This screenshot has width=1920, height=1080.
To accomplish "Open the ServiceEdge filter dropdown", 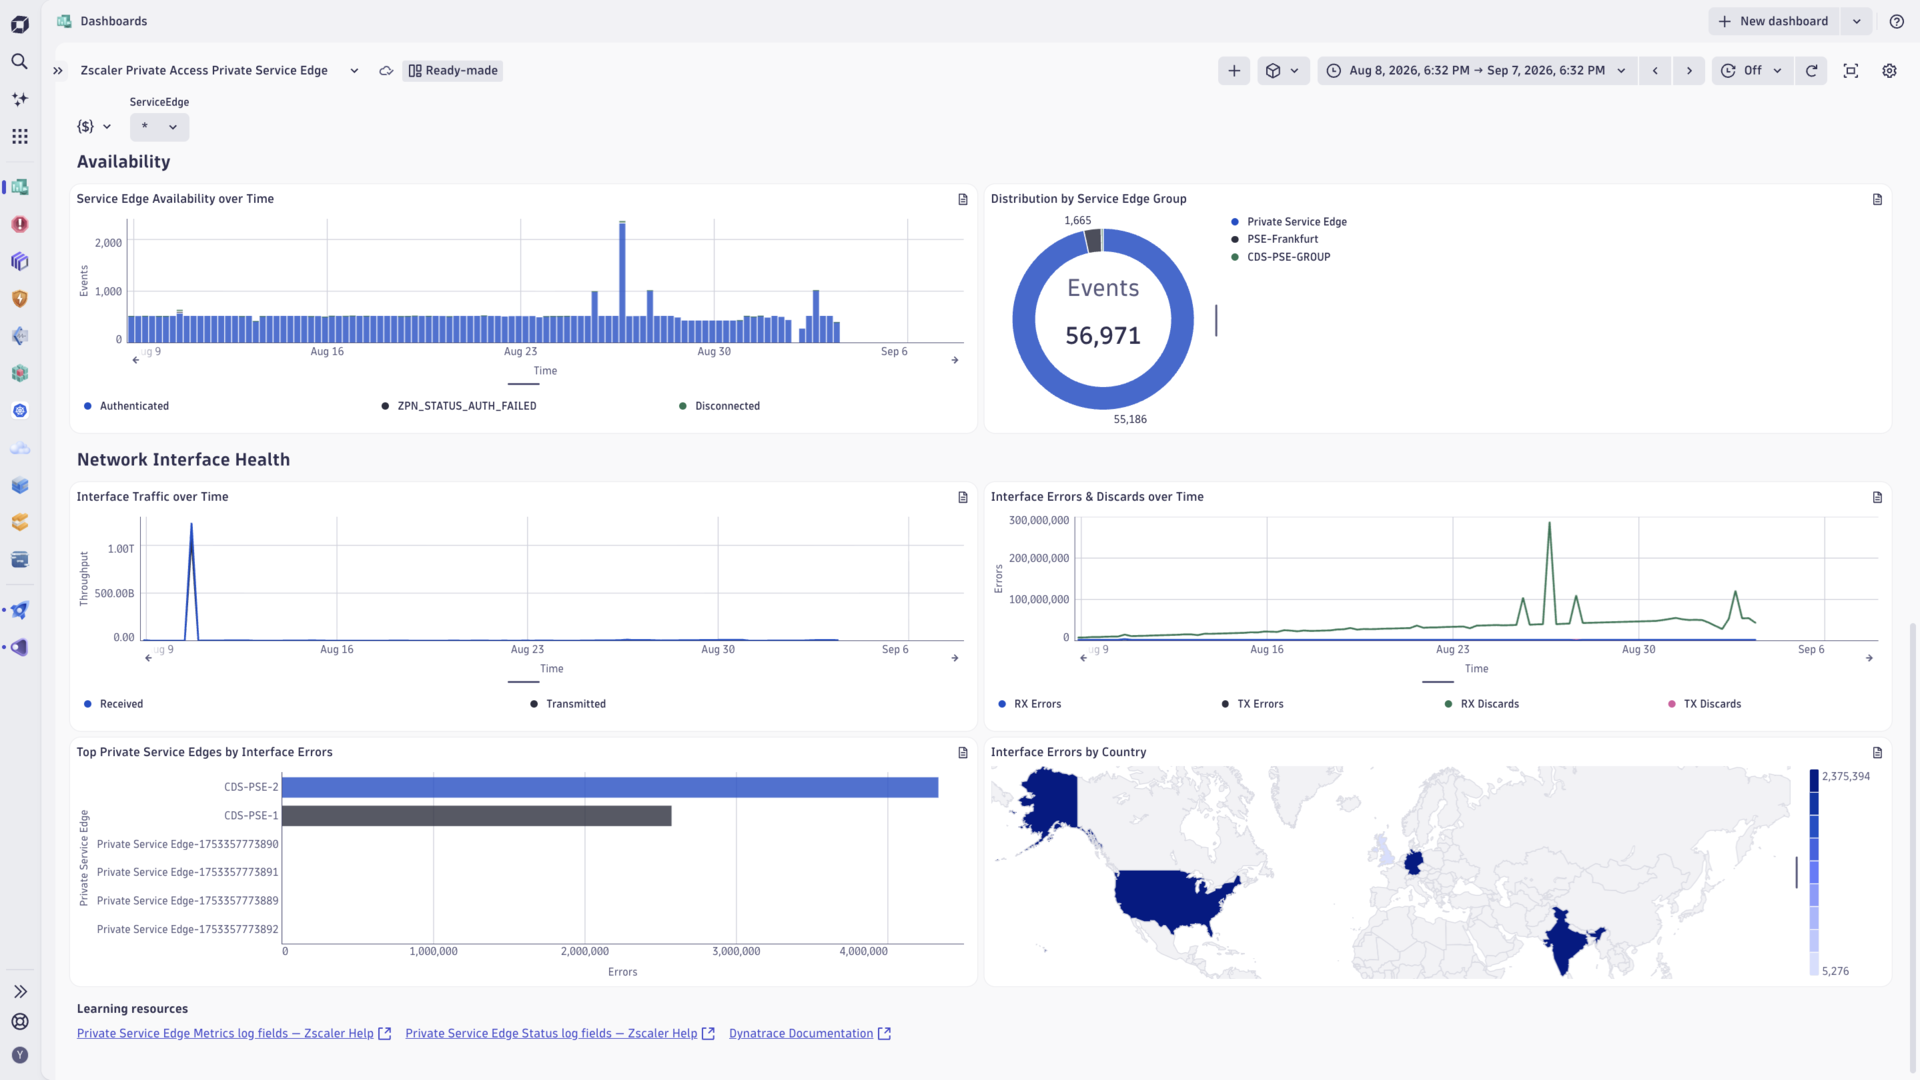I will [159, 127].
